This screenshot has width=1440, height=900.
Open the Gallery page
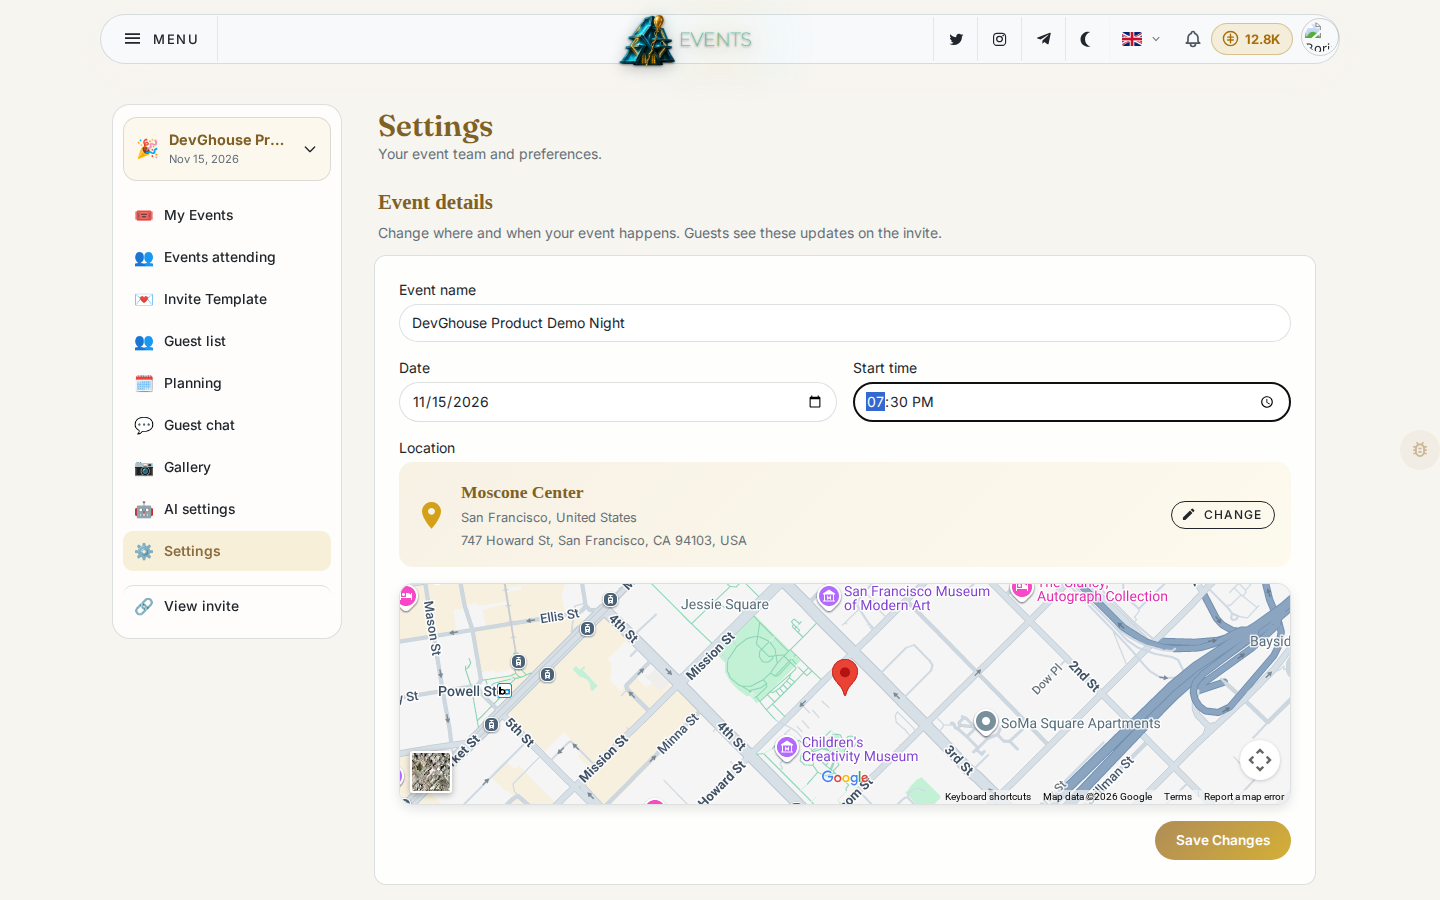(227, 467)
